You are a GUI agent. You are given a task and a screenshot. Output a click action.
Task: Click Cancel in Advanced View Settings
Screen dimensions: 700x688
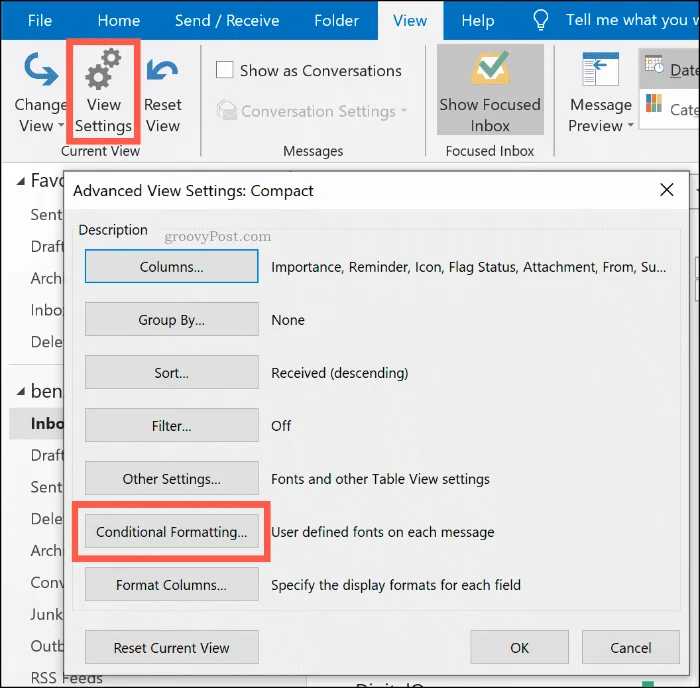630,647
